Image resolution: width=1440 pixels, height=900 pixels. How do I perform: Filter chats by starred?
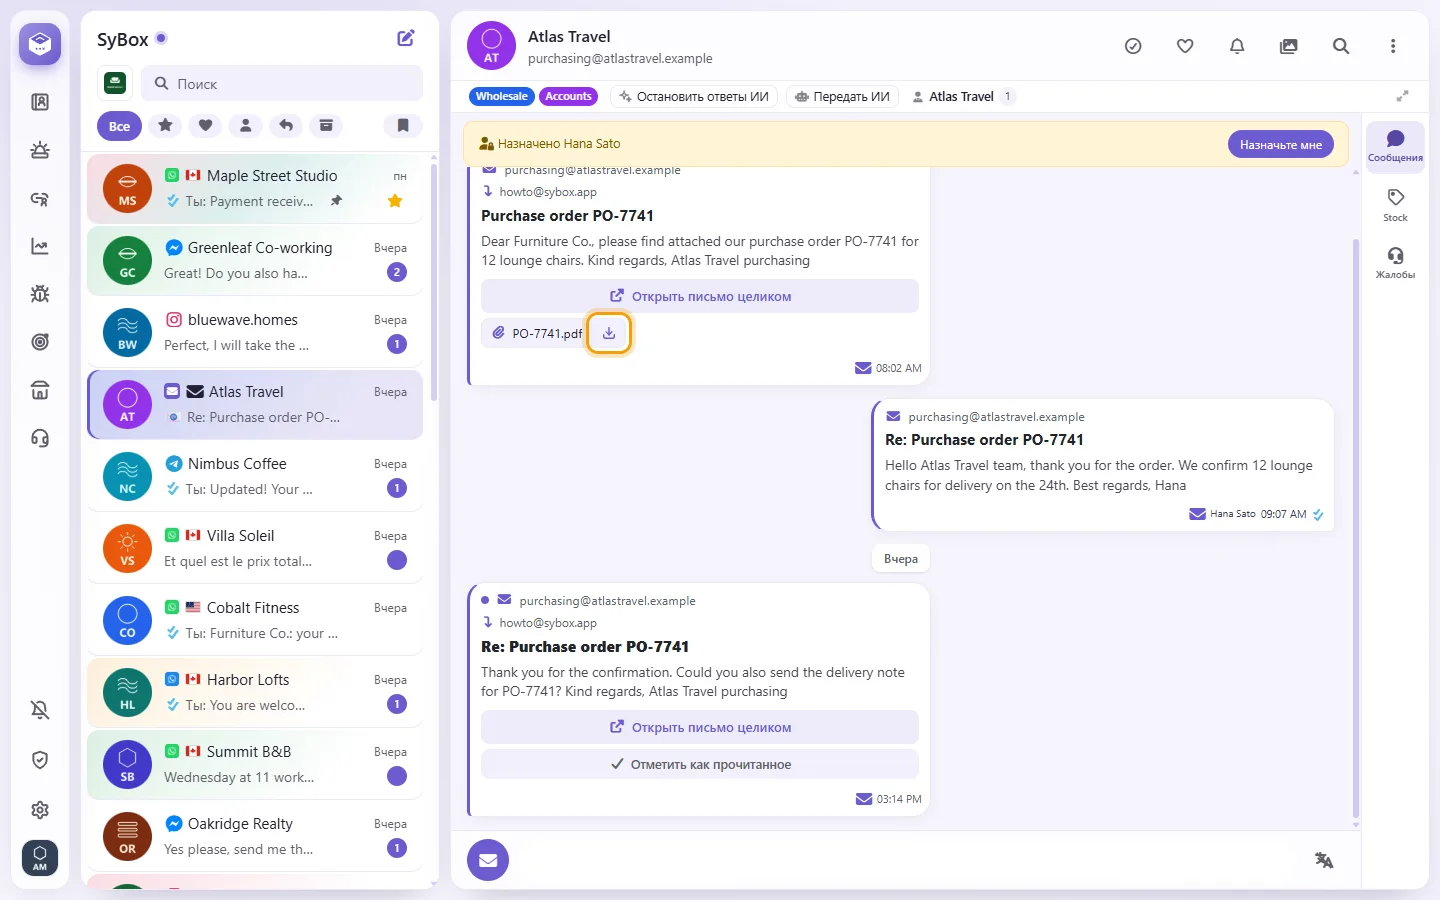165,125
